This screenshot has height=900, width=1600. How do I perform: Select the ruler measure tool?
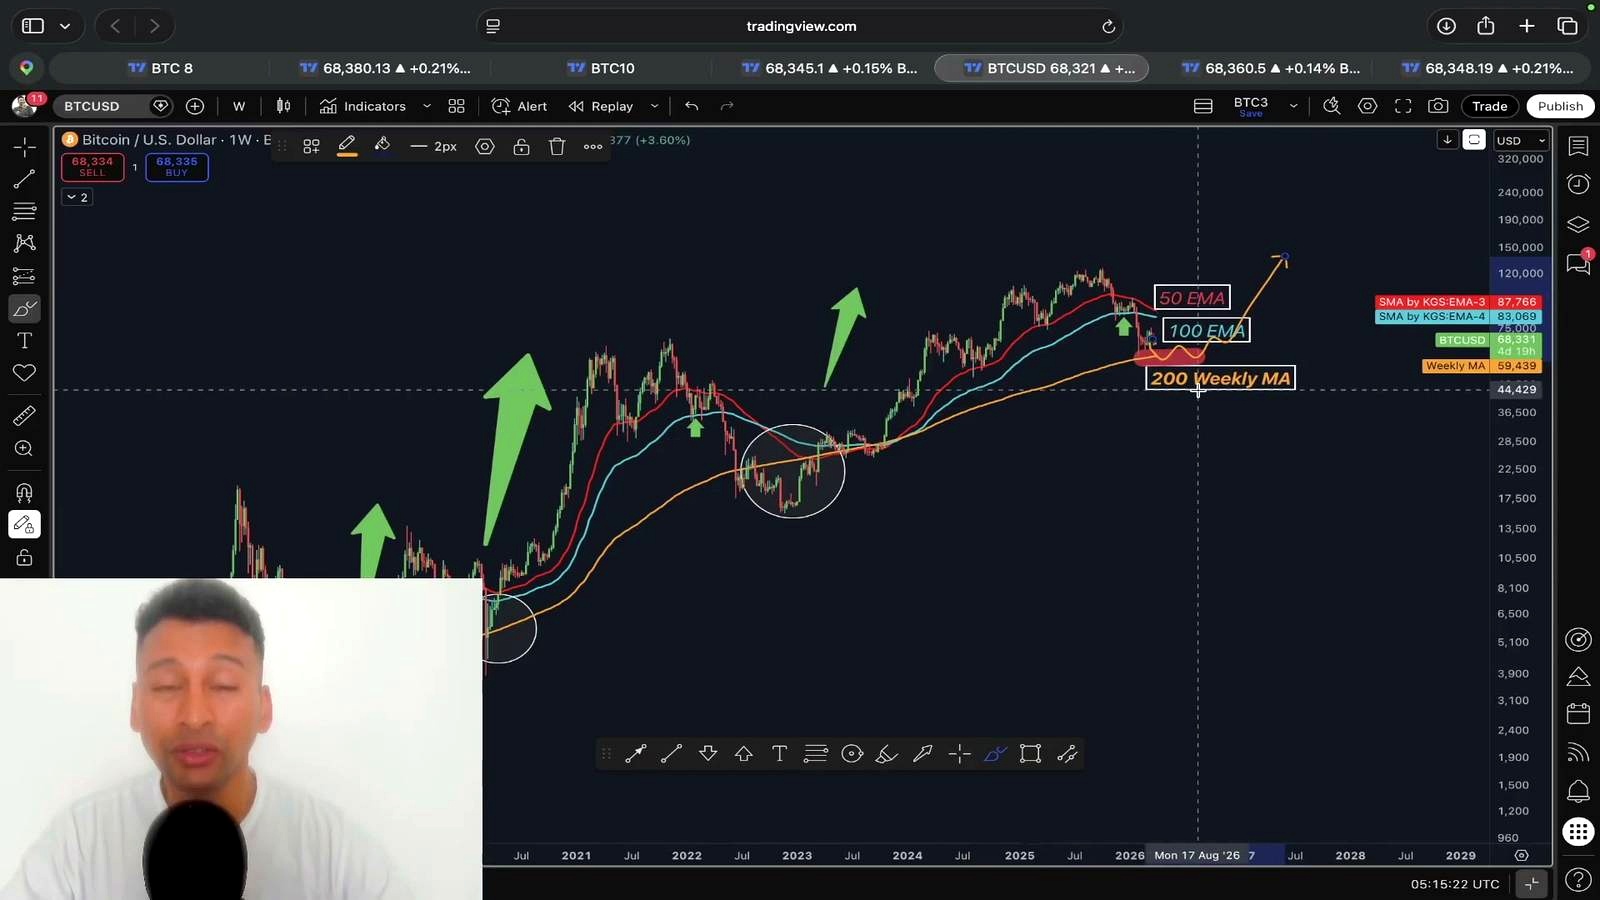tap(24, 416)
